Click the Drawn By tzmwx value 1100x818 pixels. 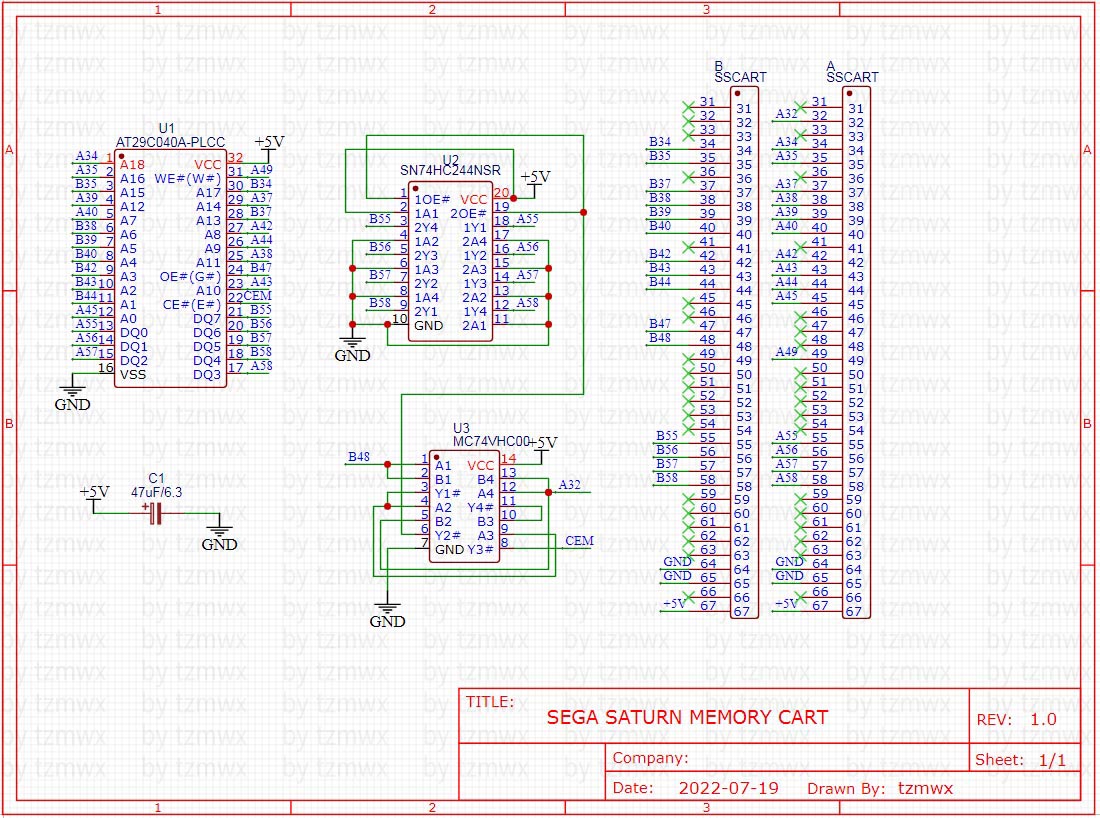pos(925,788)
